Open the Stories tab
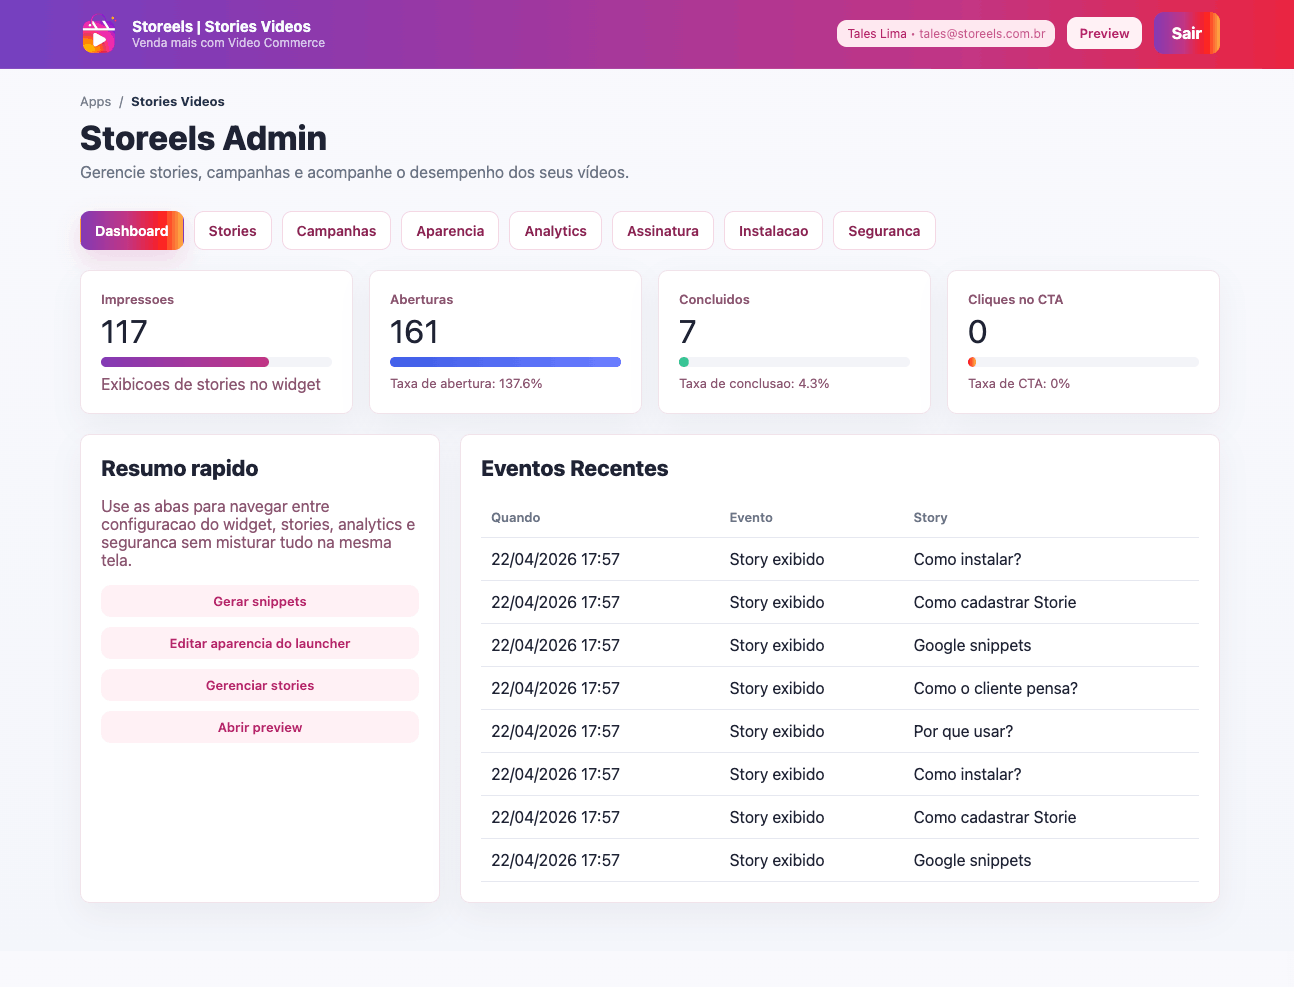This screenshot has height=987, width=1294. [232, 231]
